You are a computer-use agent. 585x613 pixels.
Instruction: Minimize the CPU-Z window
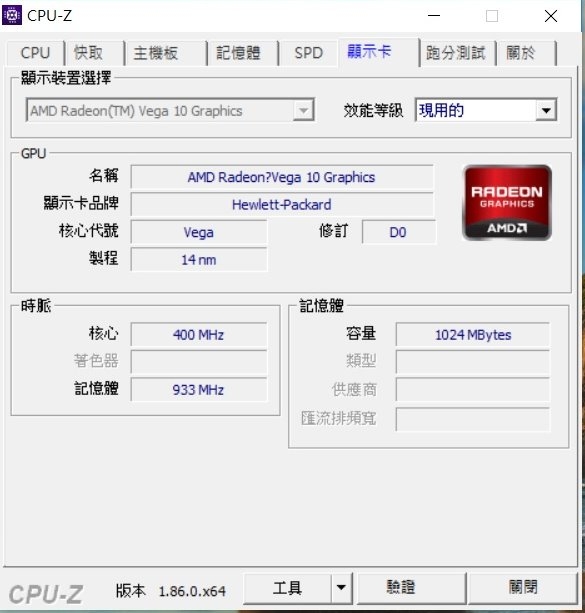(434, 16)
